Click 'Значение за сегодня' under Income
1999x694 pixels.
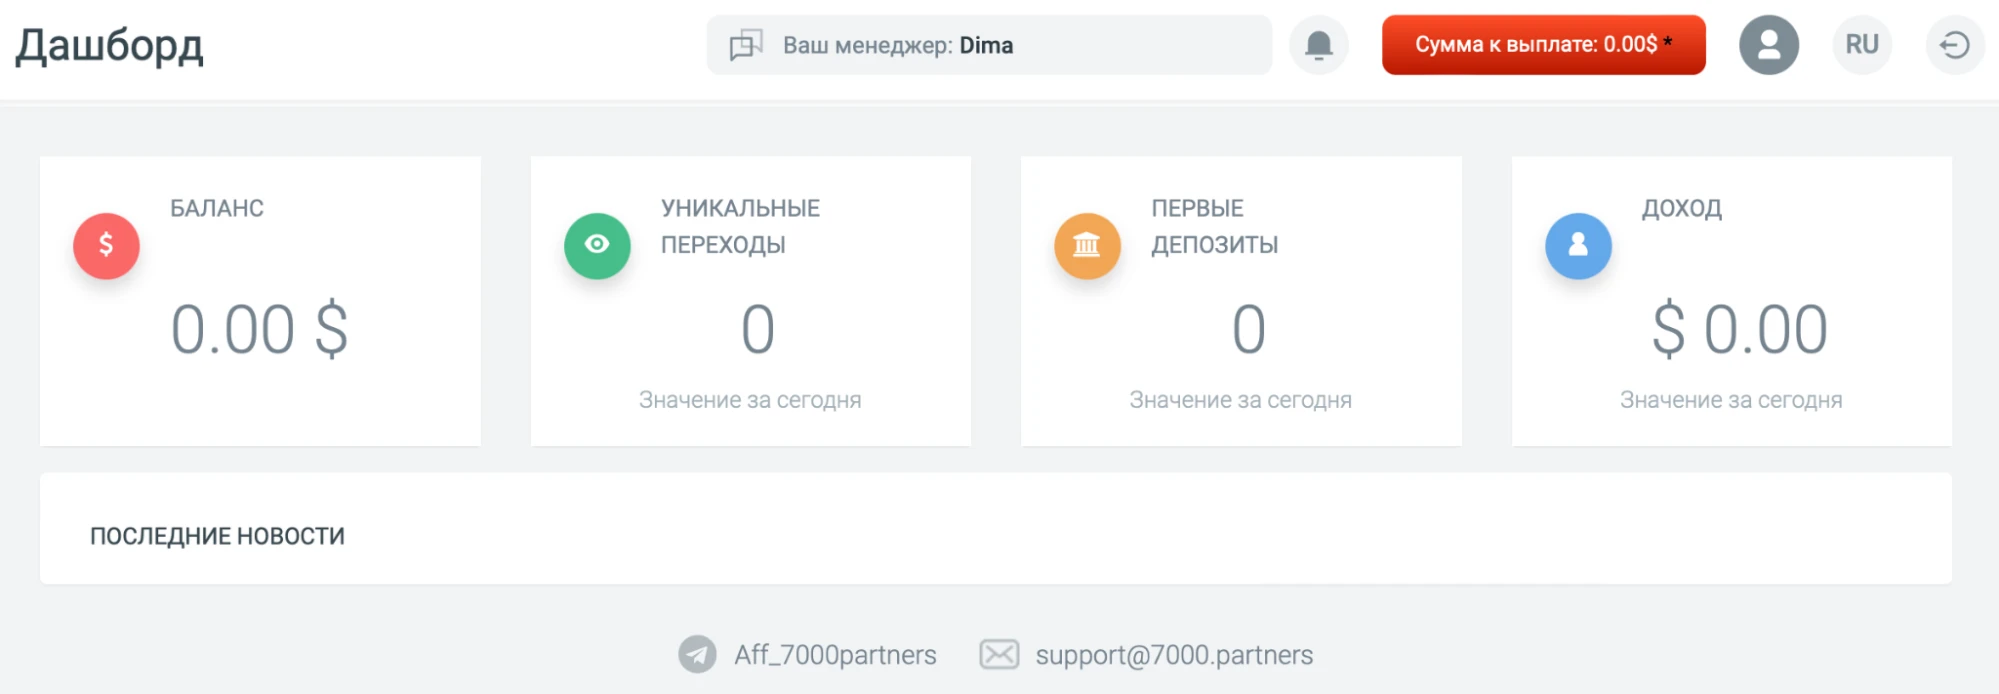click(1731, 400)
